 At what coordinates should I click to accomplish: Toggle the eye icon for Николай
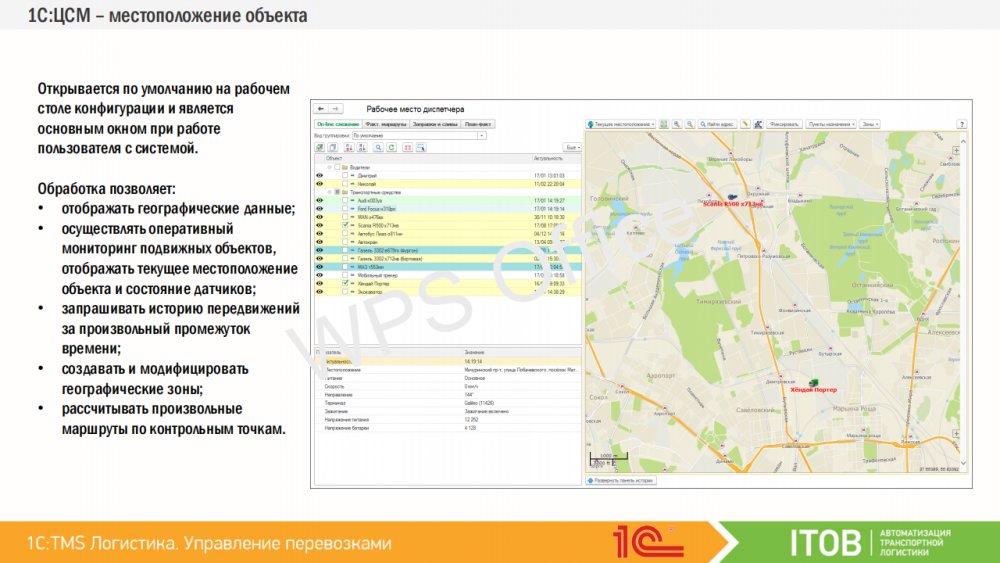coord(320,184)
